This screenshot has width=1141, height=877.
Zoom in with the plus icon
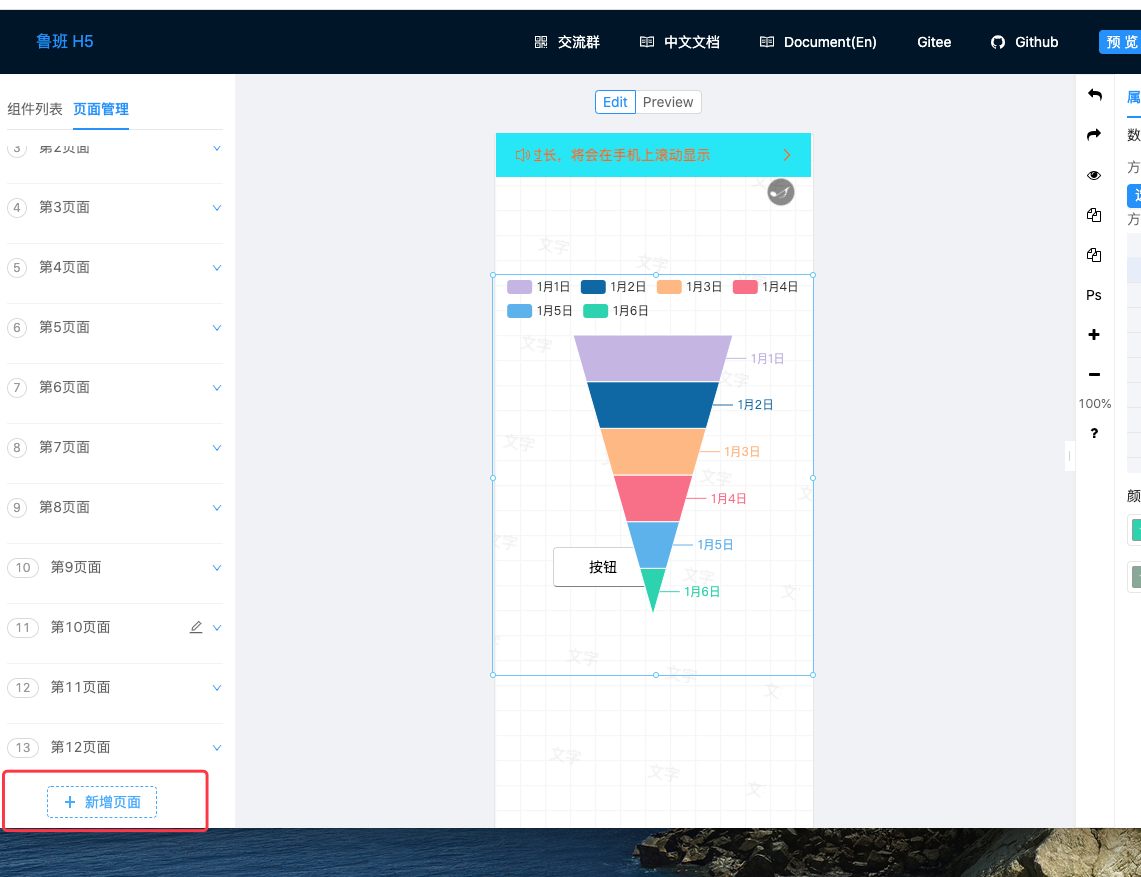(1094, 335)
